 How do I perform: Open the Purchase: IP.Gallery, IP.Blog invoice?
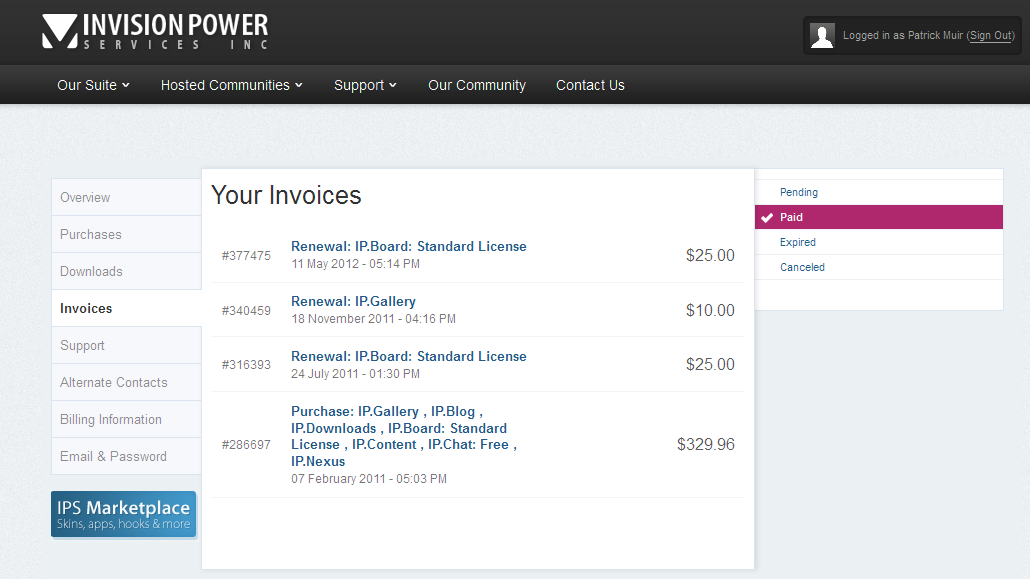404,436
